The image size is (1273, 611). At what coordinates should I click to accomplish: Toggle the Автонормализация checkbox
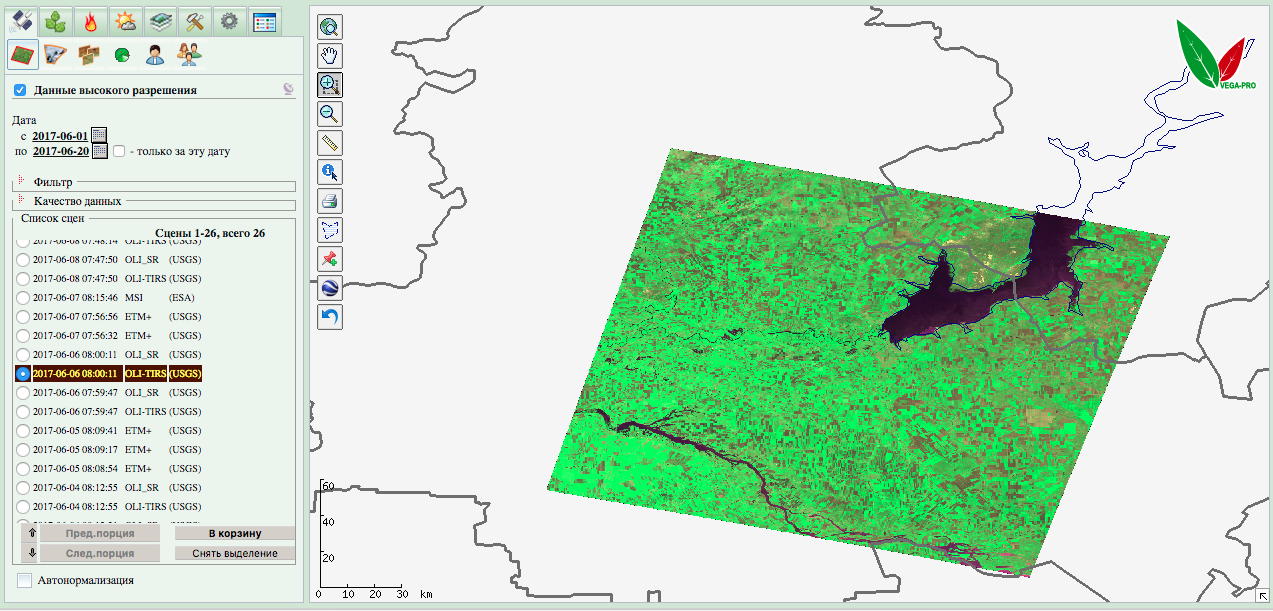pos(24,580)
